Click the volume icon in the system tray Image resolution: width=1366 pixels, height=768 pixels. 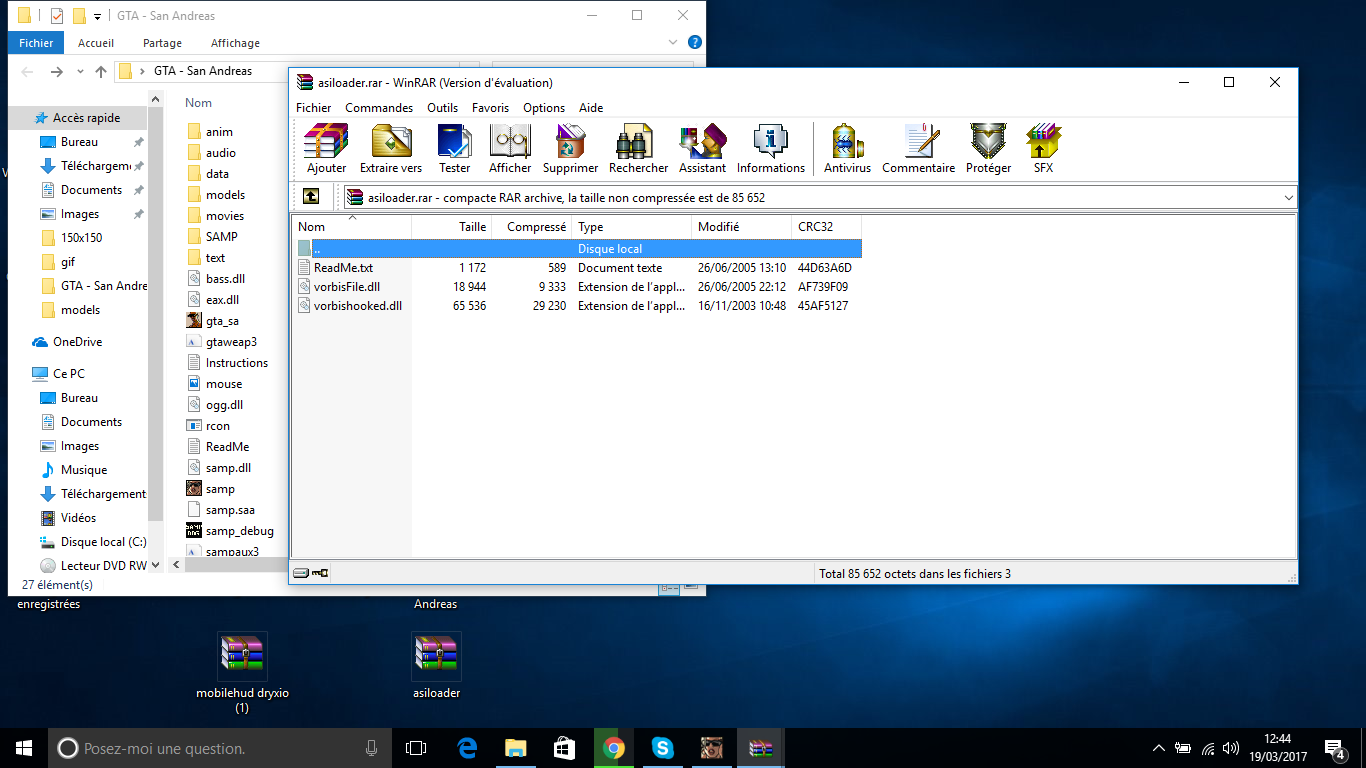click(x=1231, y=747)
